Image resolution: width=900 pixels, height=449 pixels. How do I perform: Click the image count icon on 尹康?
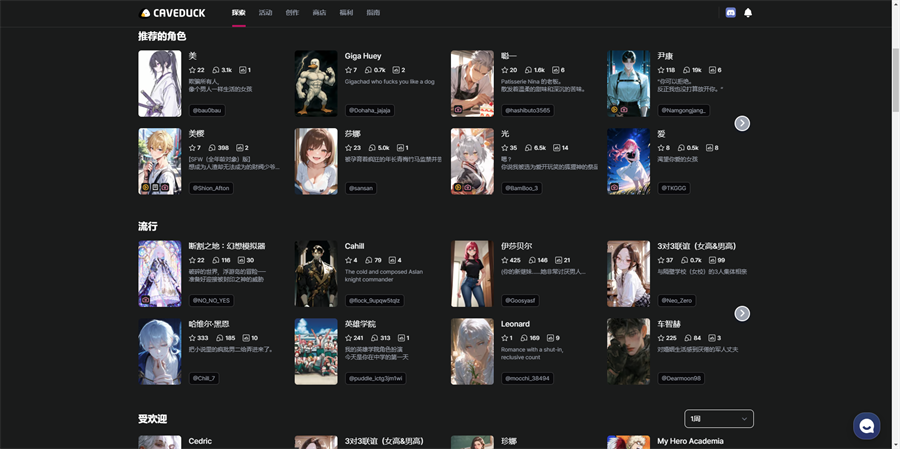pos(712,70)
